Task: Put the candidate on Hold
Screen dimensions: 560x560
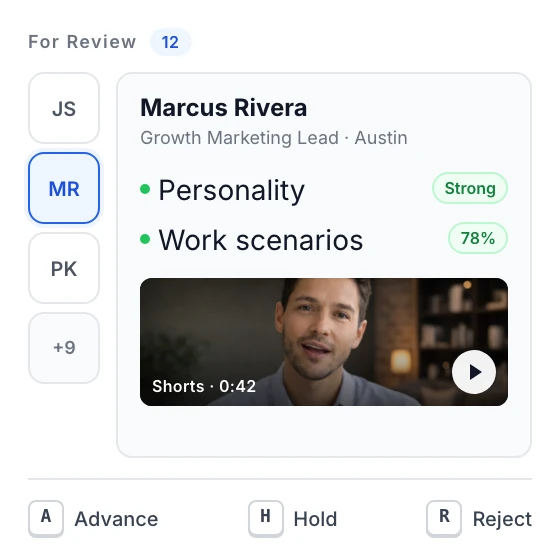Action: pos(315,519)
